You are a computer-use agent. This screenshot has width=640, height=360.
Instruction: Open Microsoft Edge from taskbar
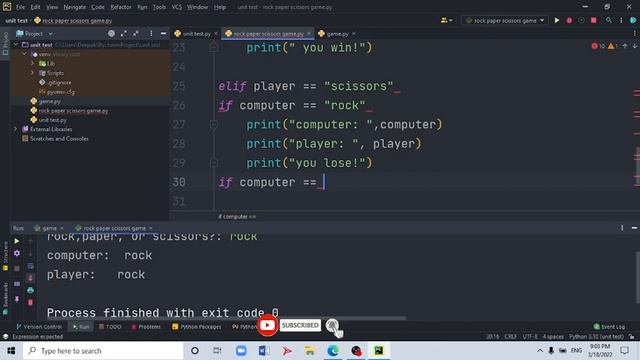point(333,351)
